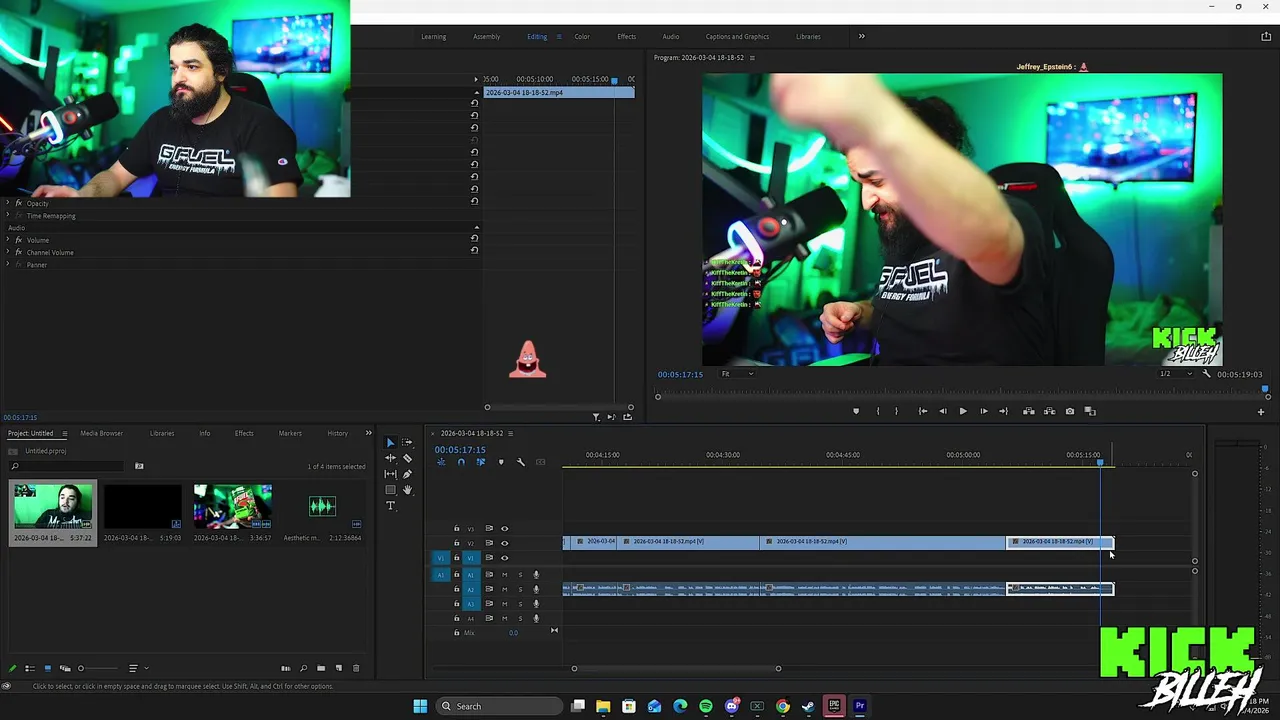Toggle snap in timeline
The width and height of the screenshot is (1280, 720).
coord(461,462)
